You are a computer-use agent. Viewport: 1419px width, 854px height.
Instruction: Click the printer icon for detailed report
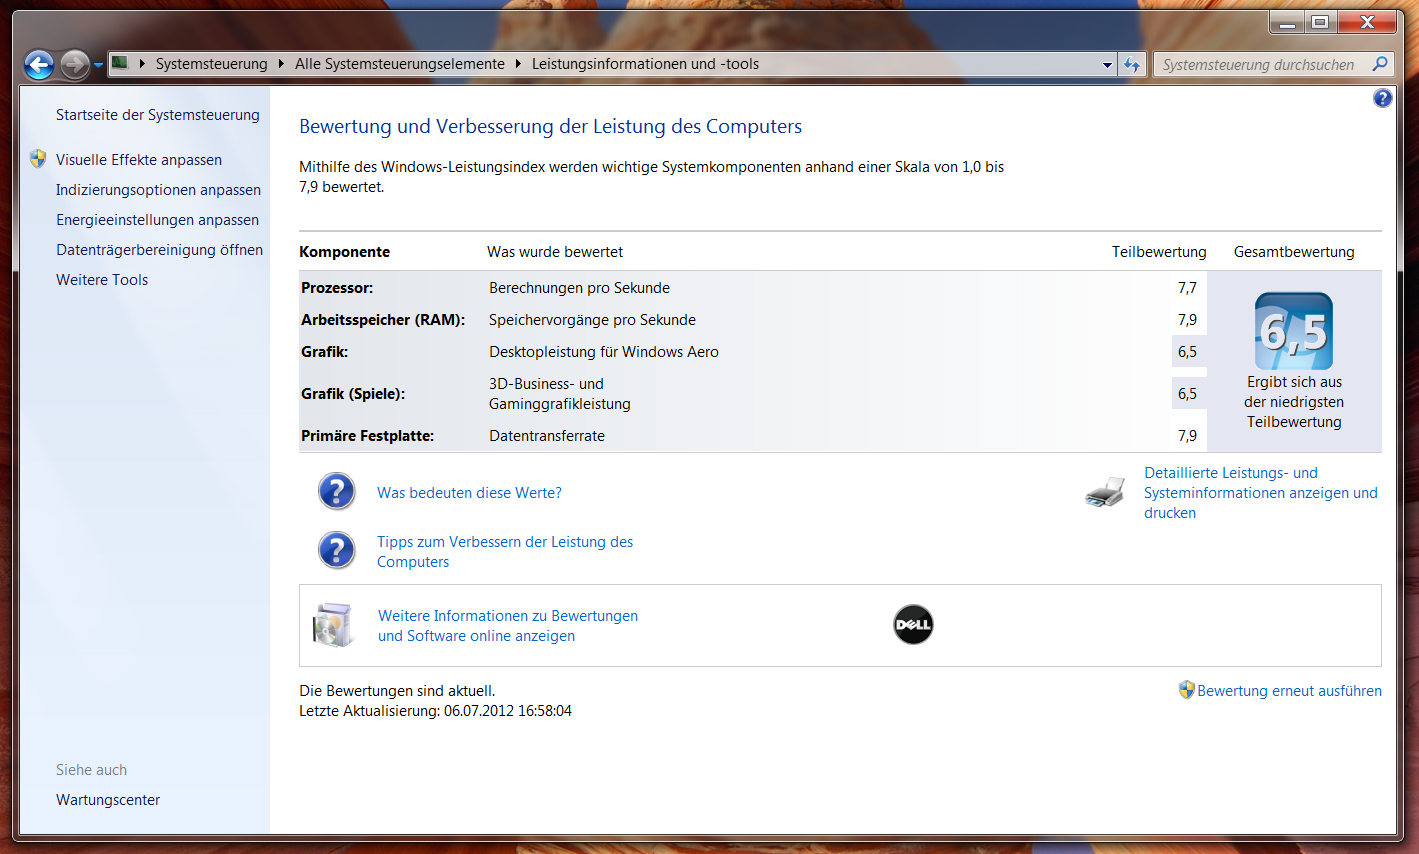[1105, 493]
